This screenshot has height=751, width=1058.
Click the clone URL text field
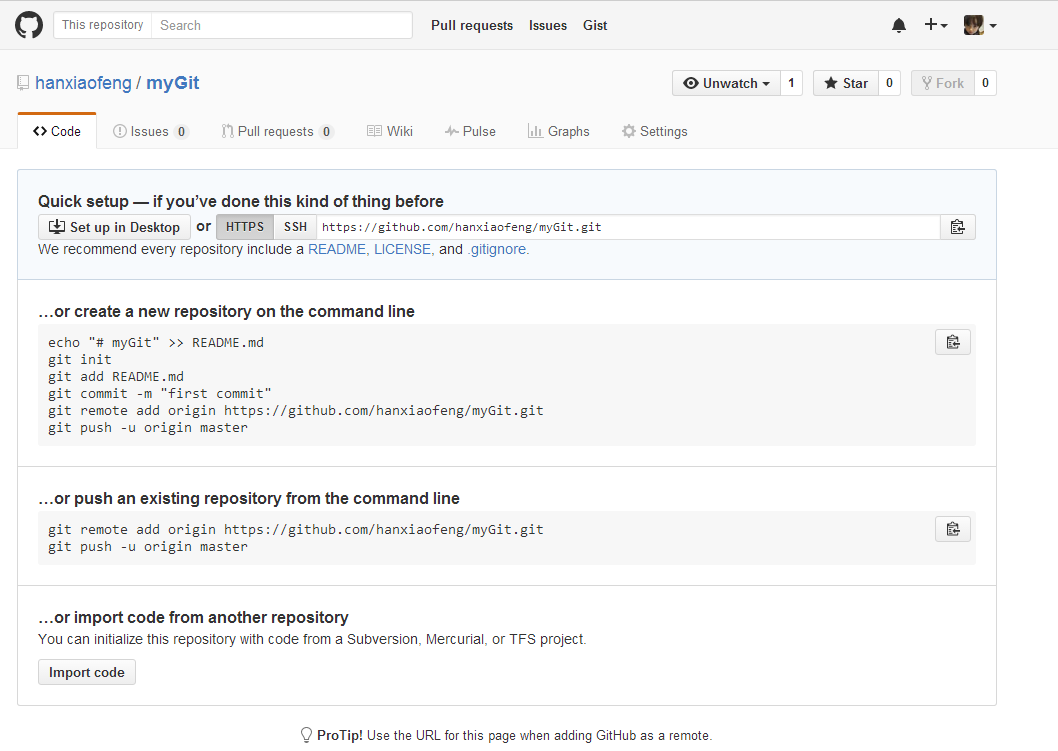click(628, 227)
